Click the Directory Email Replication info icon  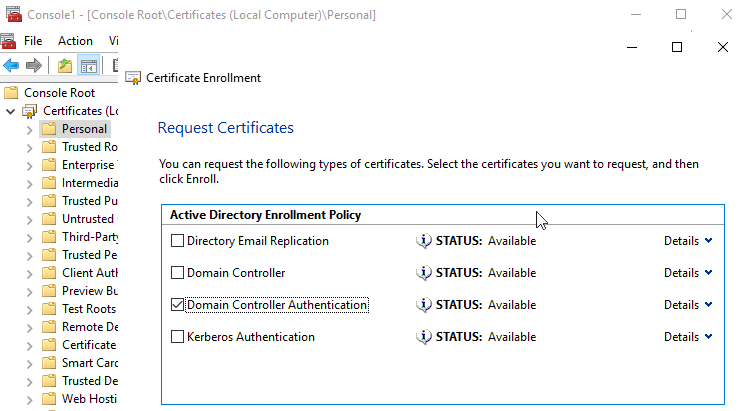424,241
